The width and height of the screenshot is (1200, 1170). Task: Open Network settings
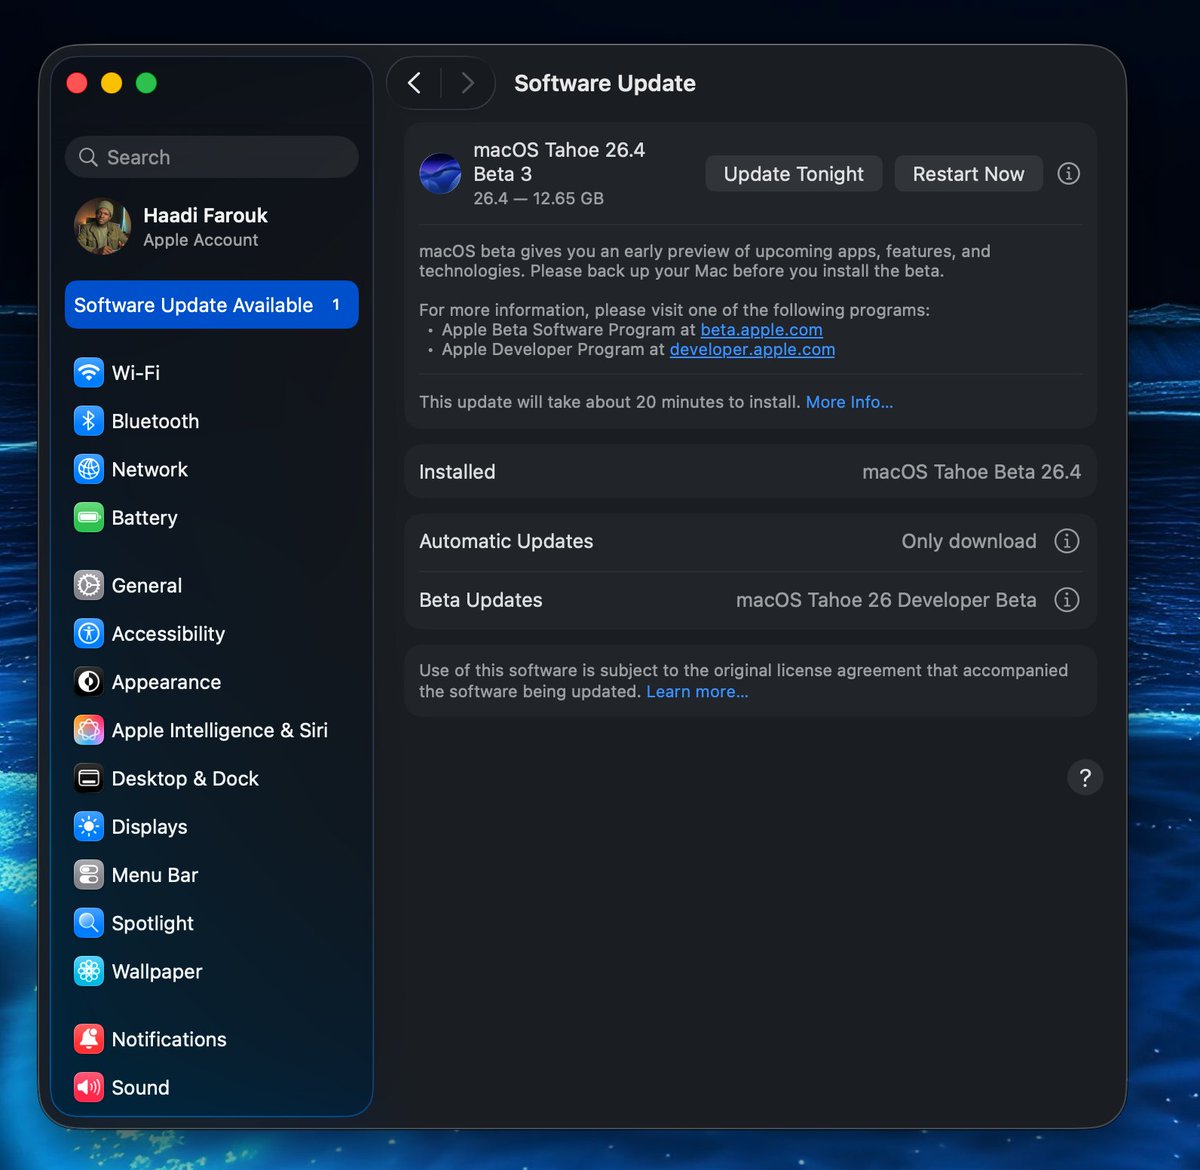click(149, 469)
